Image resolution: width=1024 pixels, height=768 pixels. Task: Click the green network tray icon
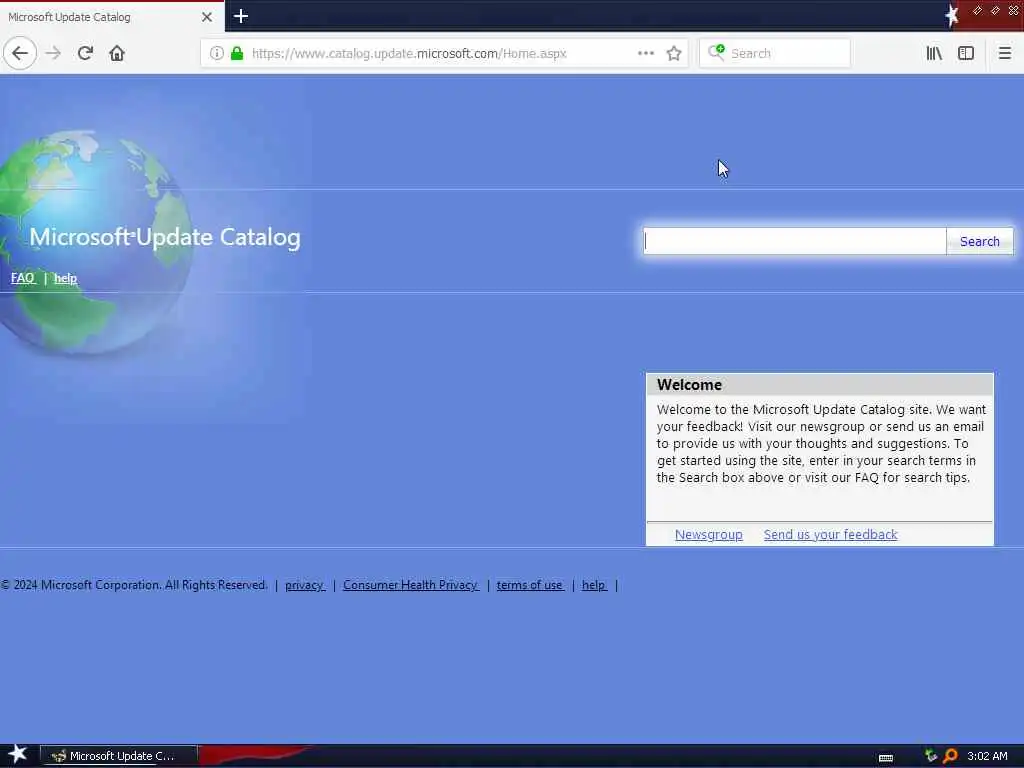(930, 756)
